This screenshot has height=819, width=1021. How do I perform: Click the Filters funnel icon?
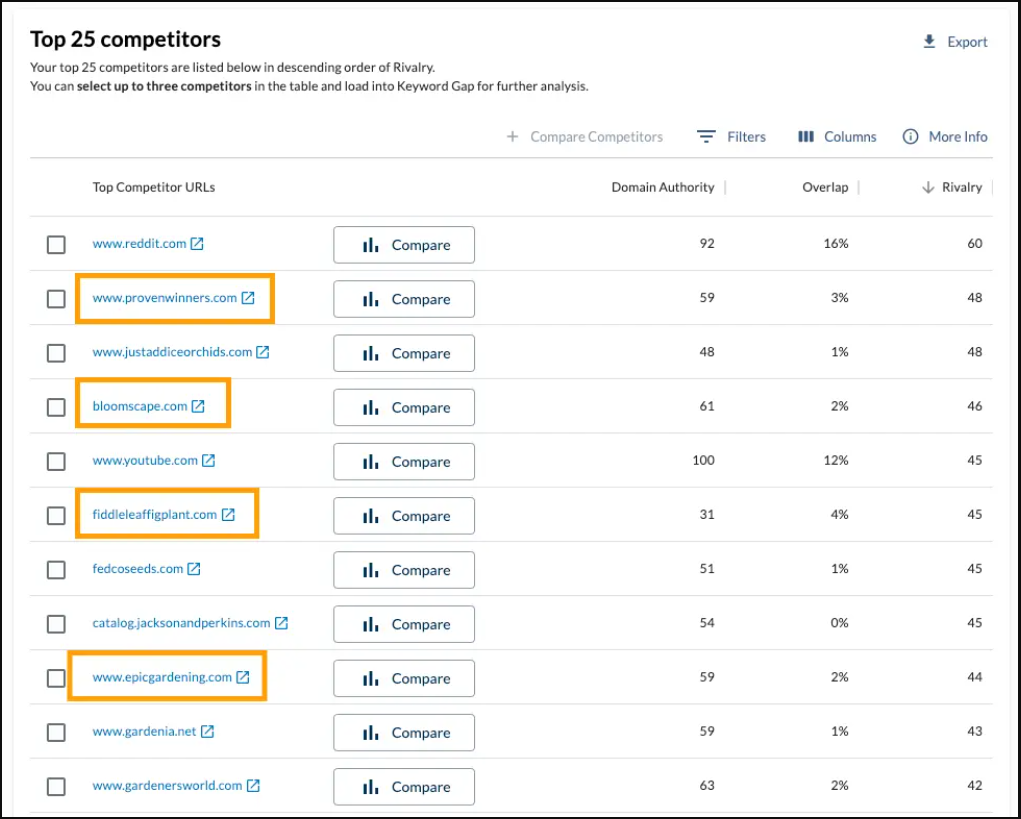[706, 137]
